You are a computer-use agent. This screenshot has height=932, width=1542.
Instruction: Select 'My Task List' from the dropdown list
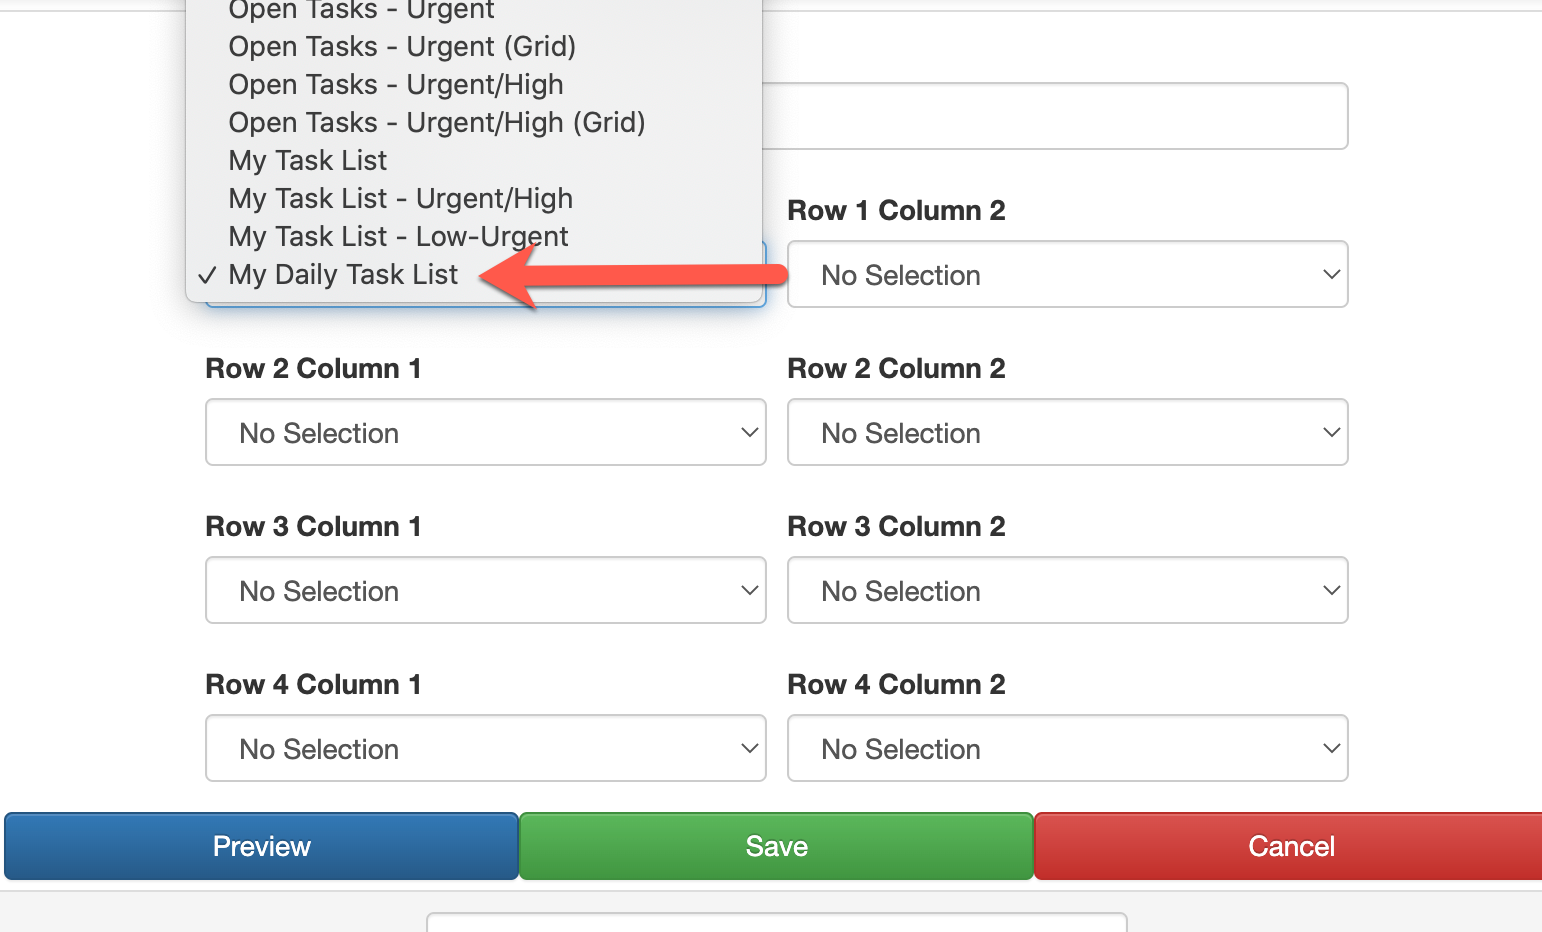308,161
